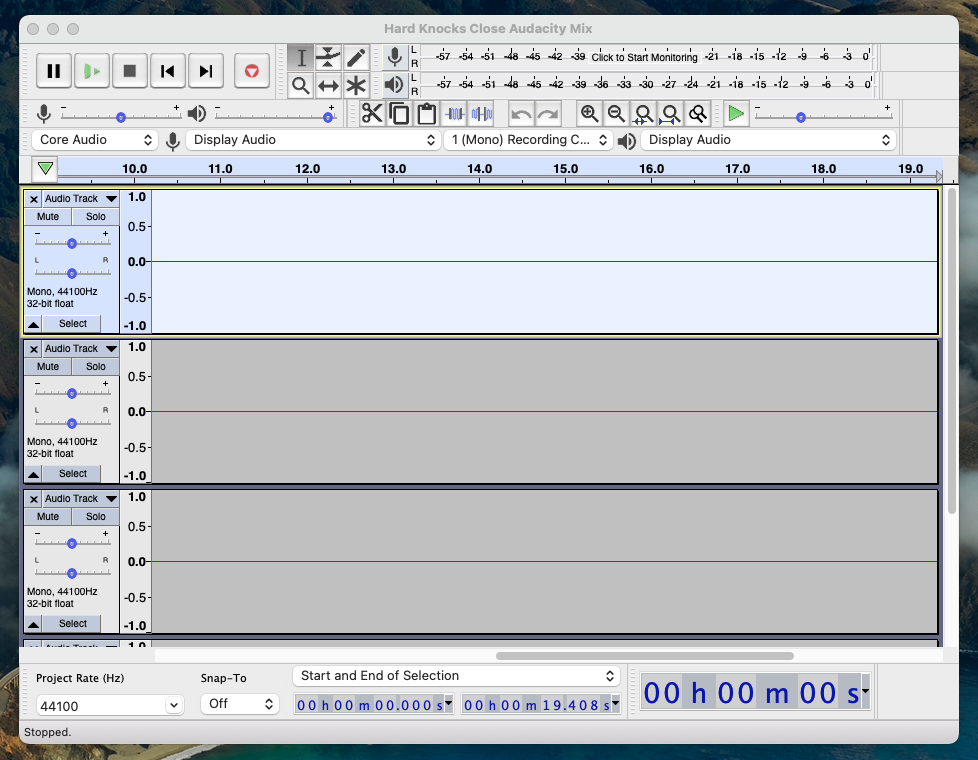The image size is (978, 760).
Task: Mute the first audio track
Action: coord(48,217)
